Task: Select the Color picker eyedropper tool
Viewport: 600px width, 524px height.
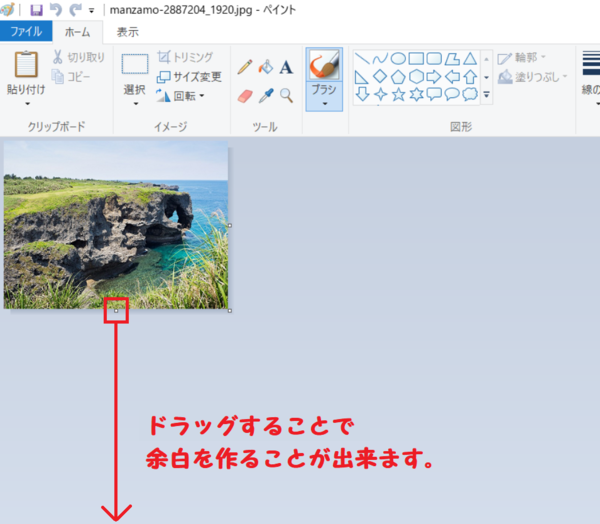Action: (x=266, y=96)
